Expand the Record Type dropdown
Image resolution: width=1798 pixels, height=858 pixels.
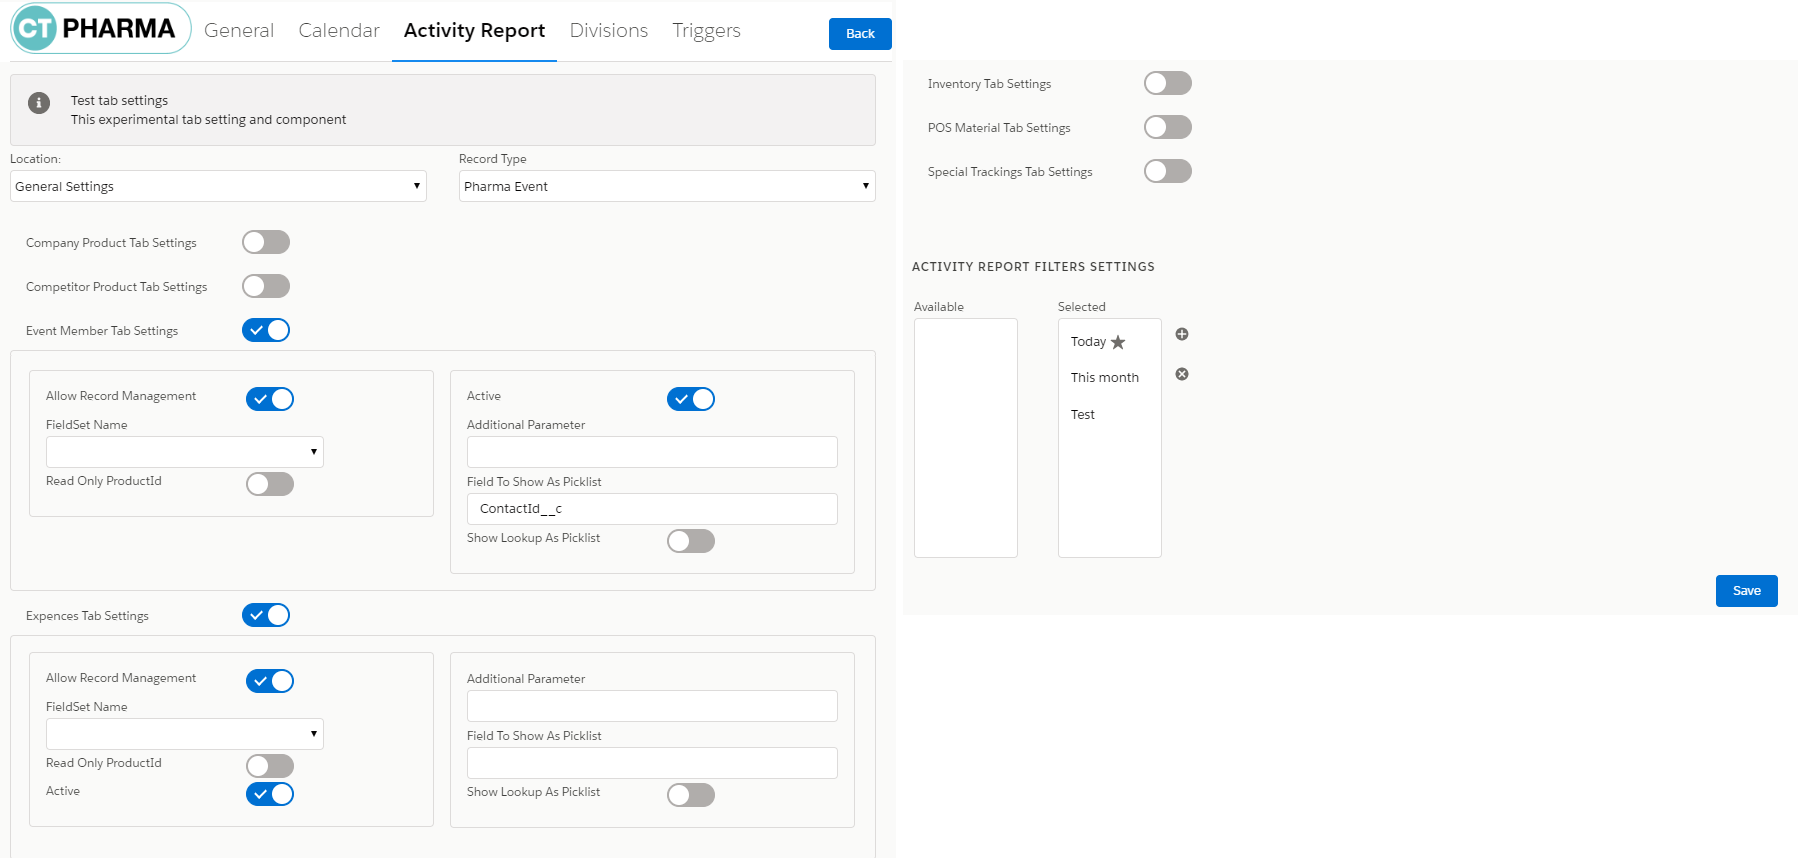666,186
